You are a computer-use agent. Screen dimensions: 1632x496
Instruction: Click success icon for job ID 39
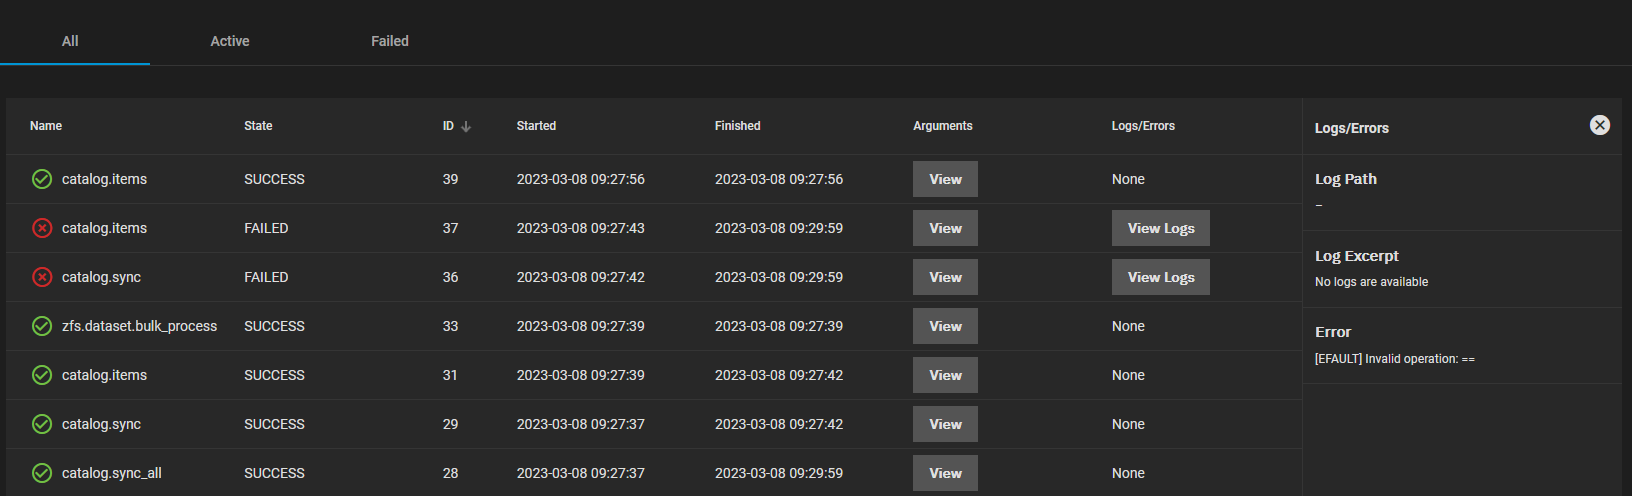point(42,179)
